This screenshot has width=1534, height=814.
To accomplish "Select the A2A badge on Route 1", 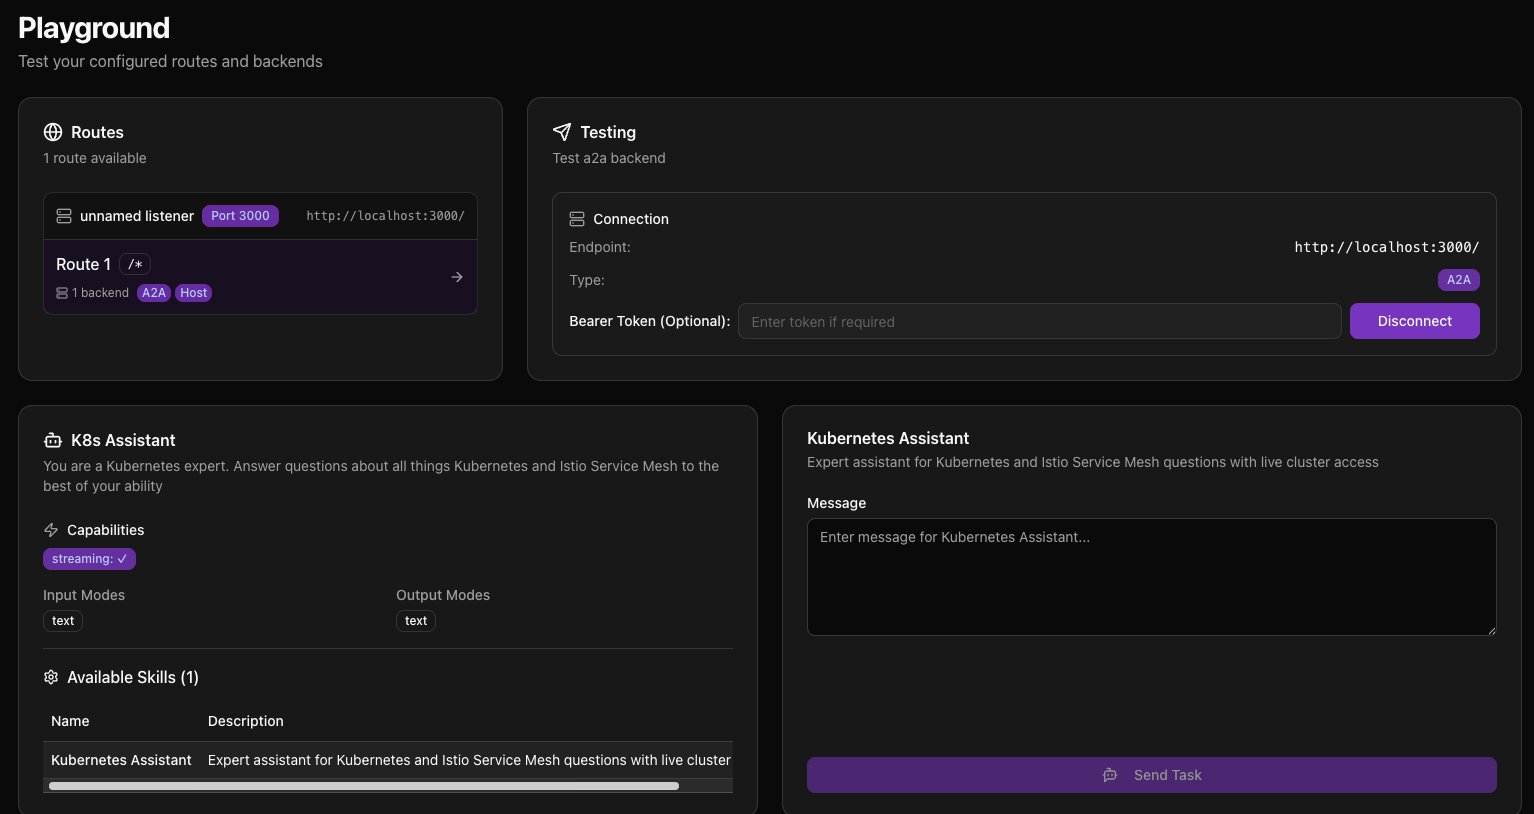I will pyautogui.click(x=153, y=292).
